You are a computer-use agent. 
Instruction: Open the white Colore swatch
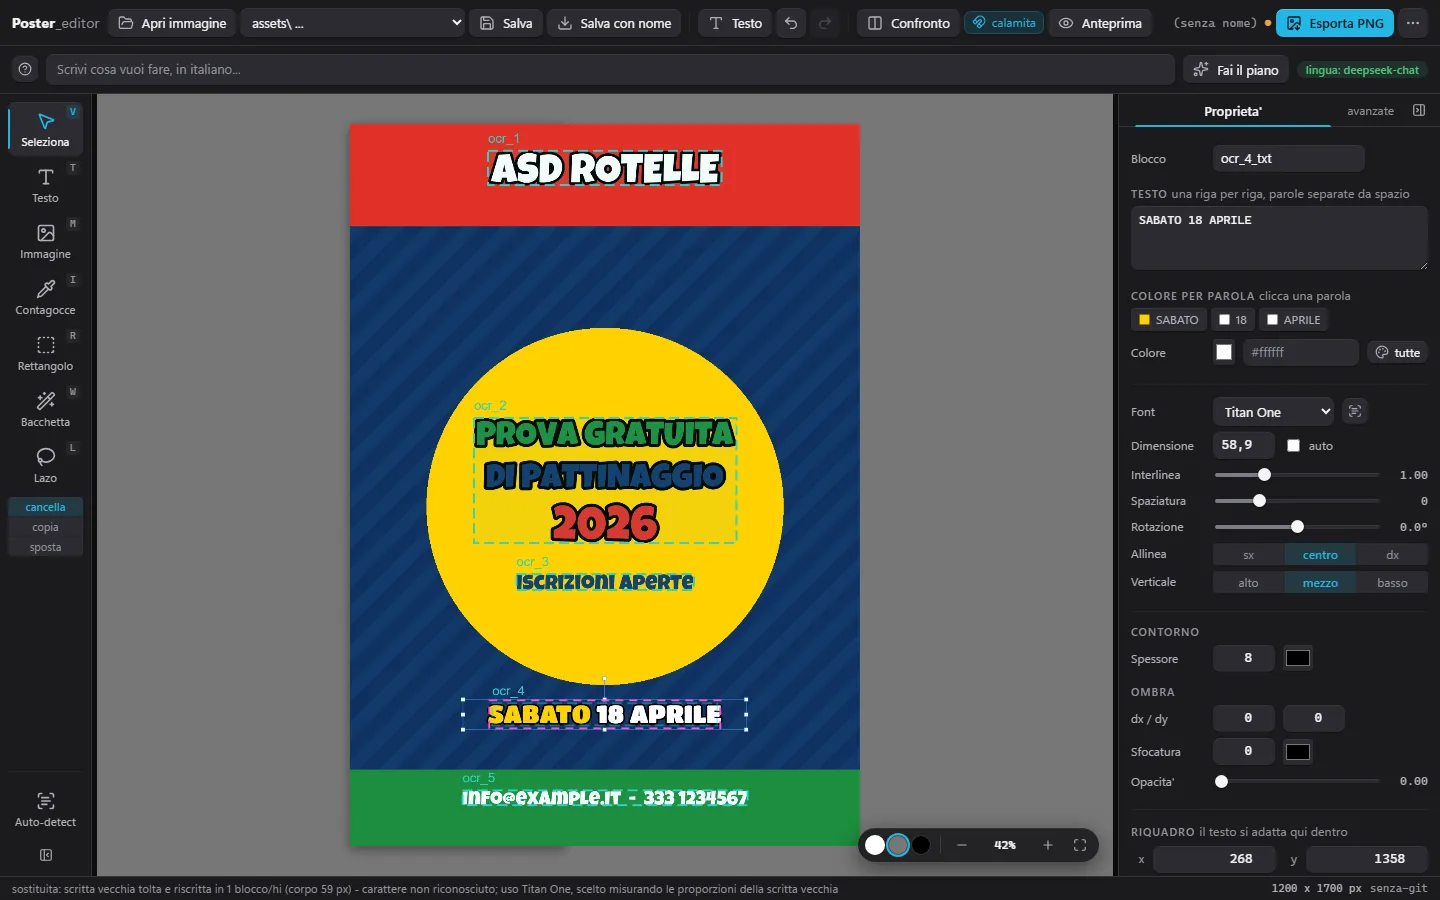(1224, 352)
